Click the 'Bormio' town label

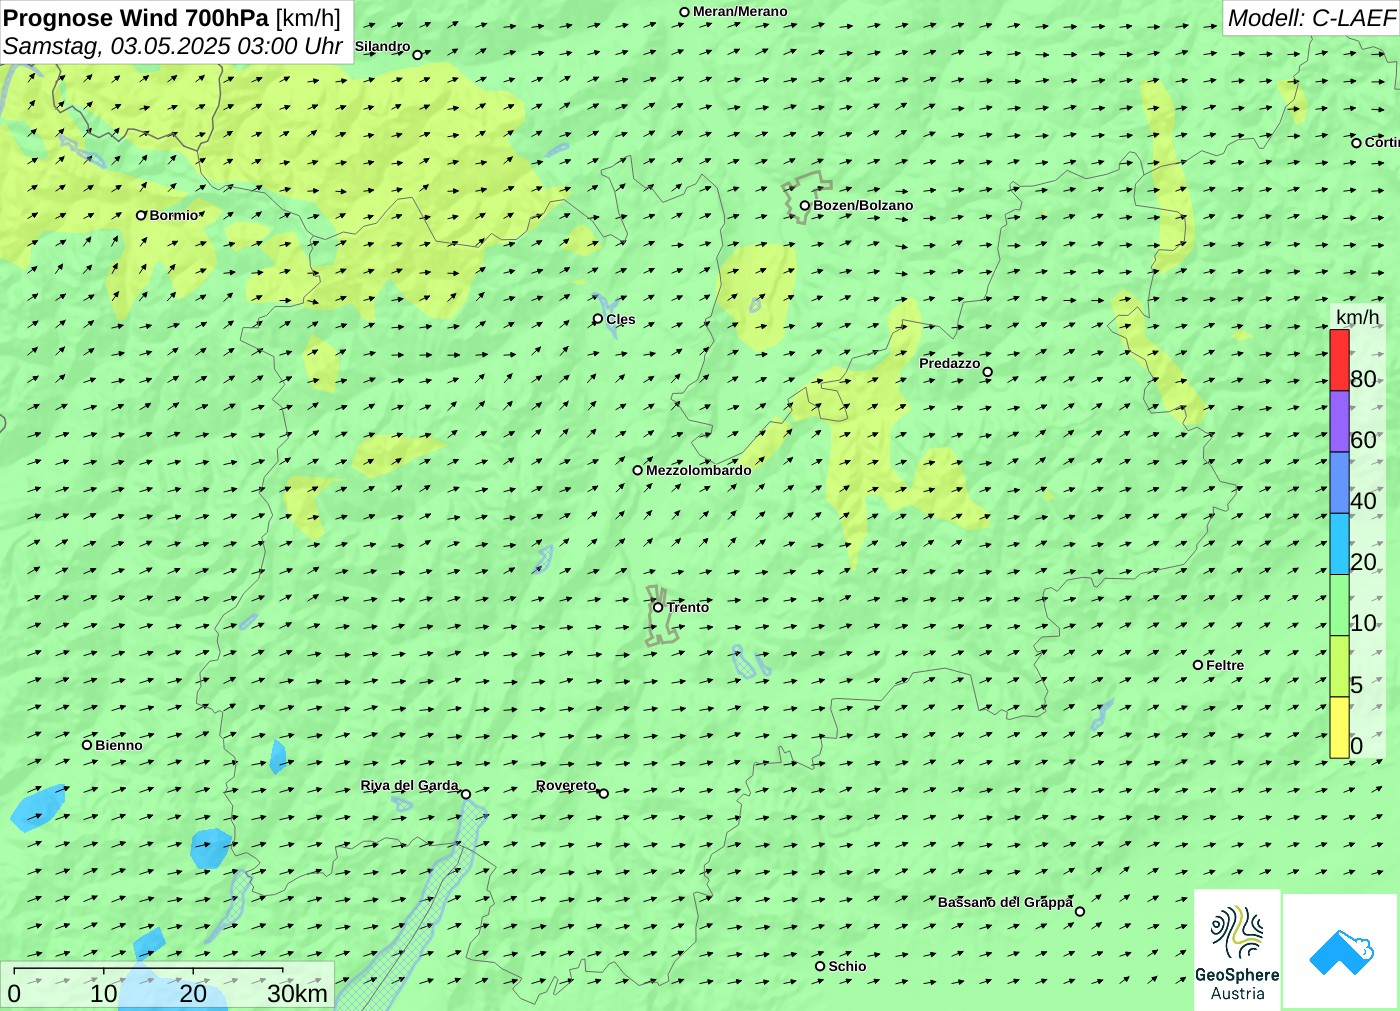[x=174, y=215]
